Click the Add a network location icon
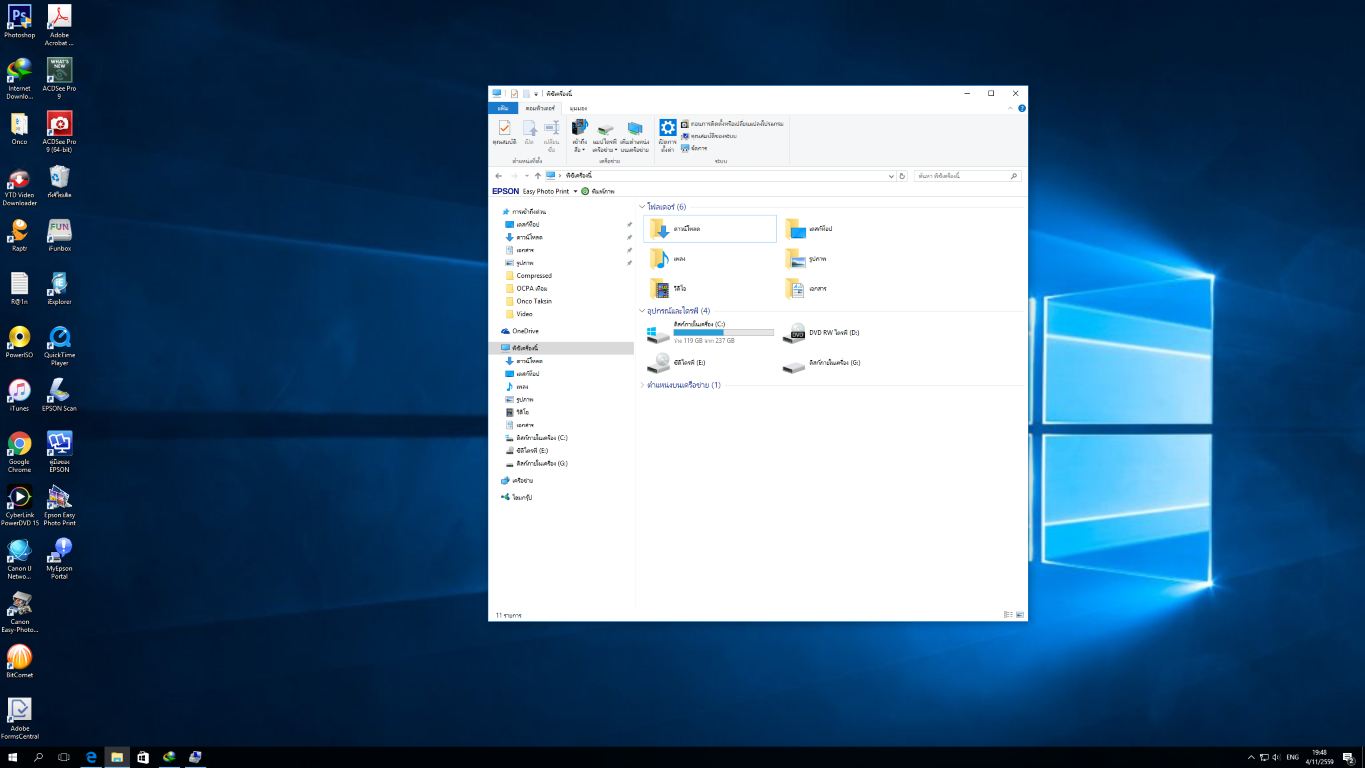The height and width of the screenshot is (768, 1365). [634, 130]
